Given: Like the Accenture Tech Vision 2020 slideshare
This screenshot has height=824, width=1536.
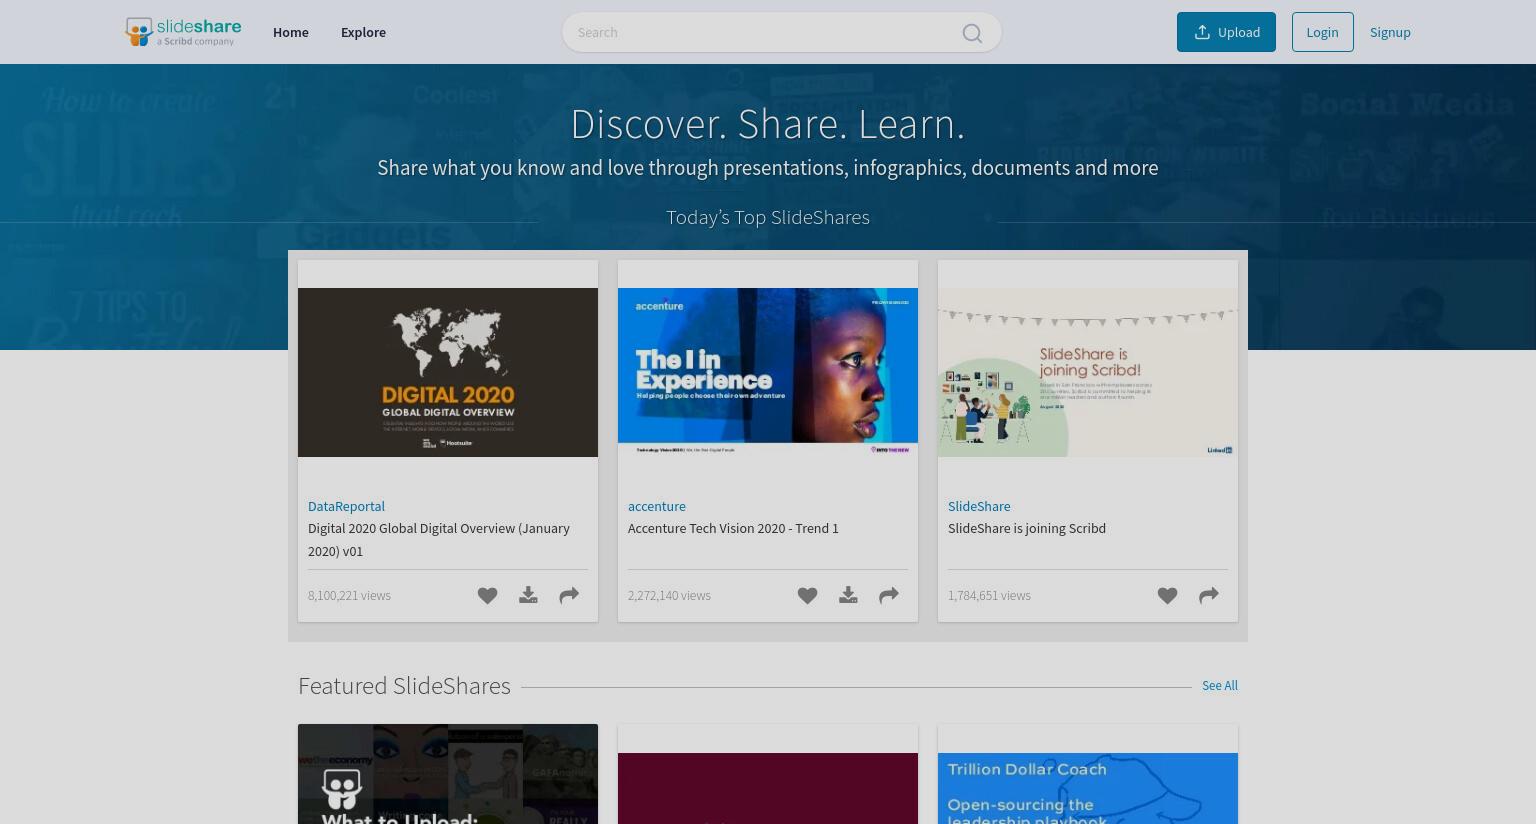Looking at the screenshot, I should click(807, 596).
